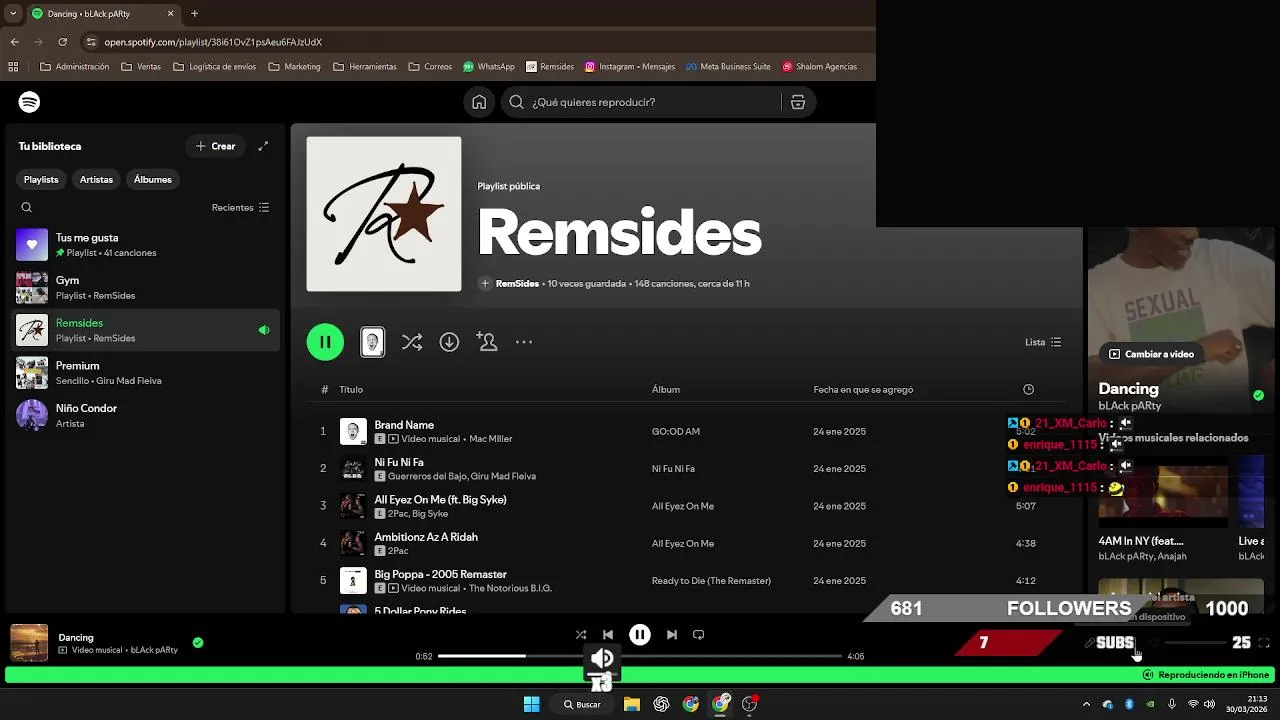
Task: Open the browse icon in search bar
Action: (x=798, y=102)
